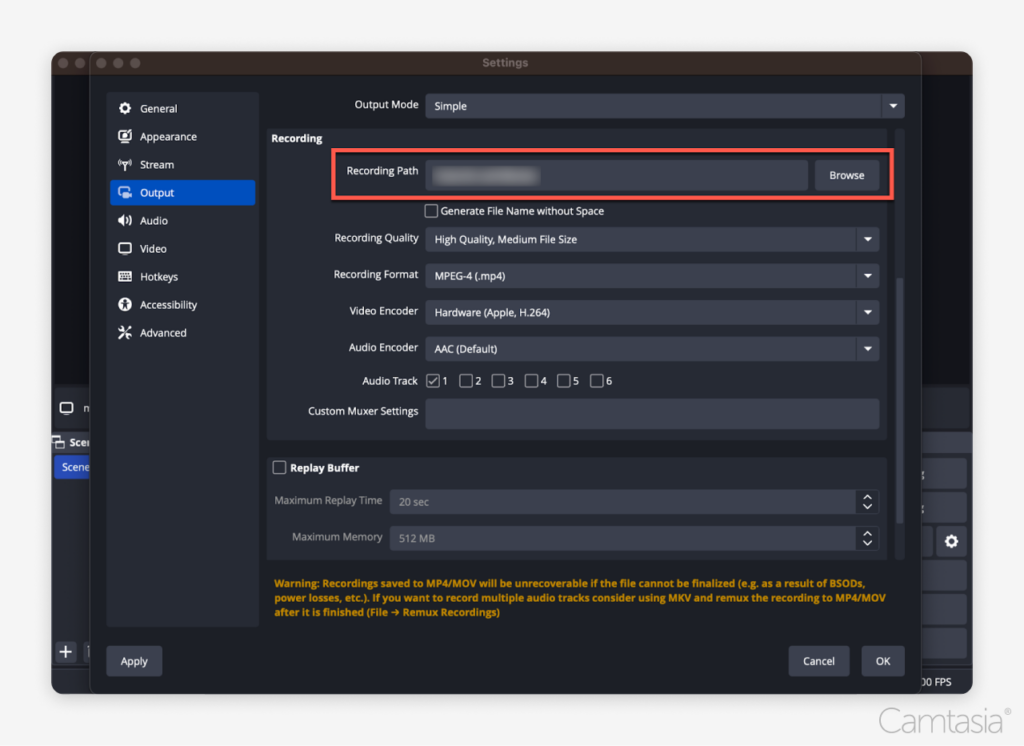Click the Video display icon
The height and width of the screenshot is (746, 1024).
pyautogui.click(x=125, y=249)
